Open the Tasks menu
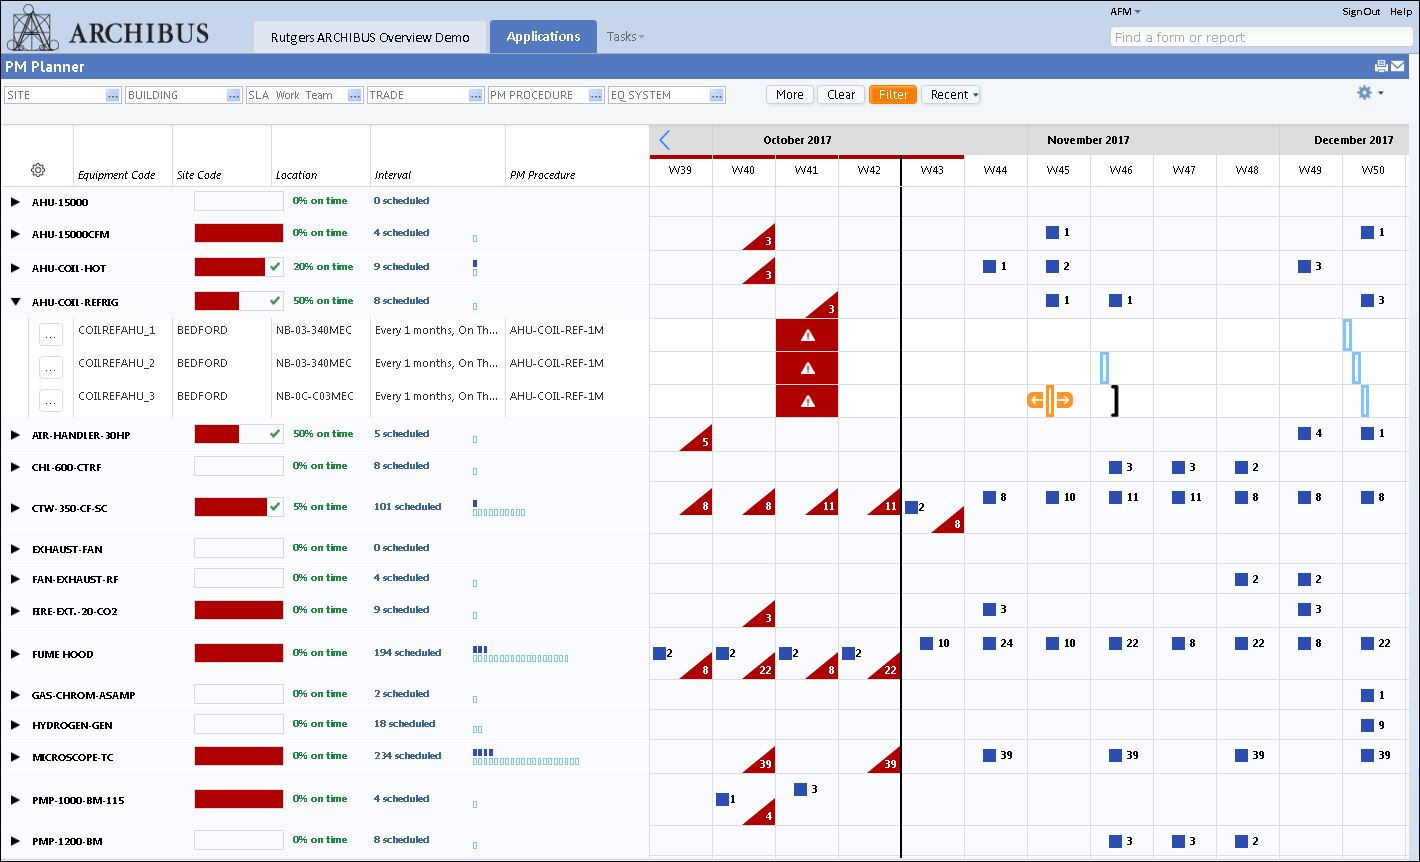Viewport: 1420px width, 862px height. tap(624, 36)
